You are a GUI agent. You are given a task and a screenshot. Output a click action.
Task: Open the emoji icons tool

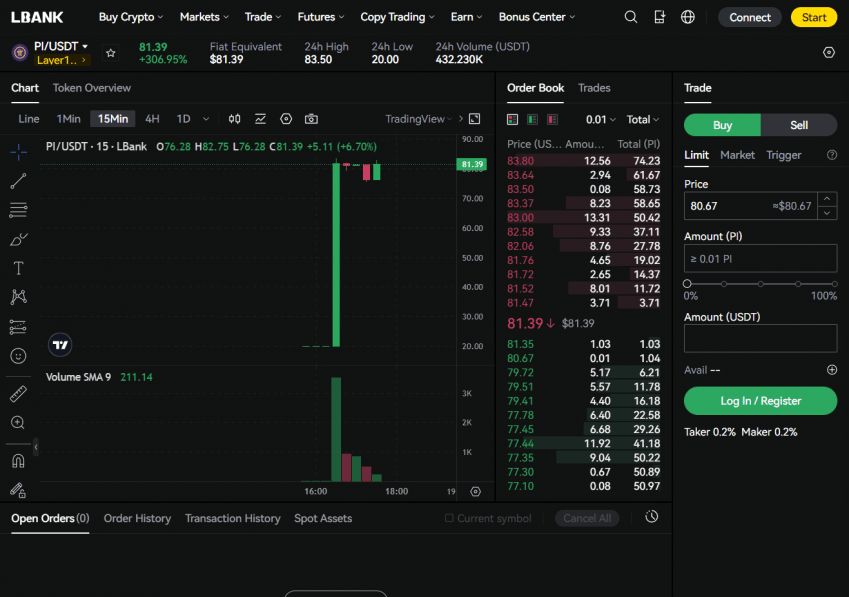[18, 356]
